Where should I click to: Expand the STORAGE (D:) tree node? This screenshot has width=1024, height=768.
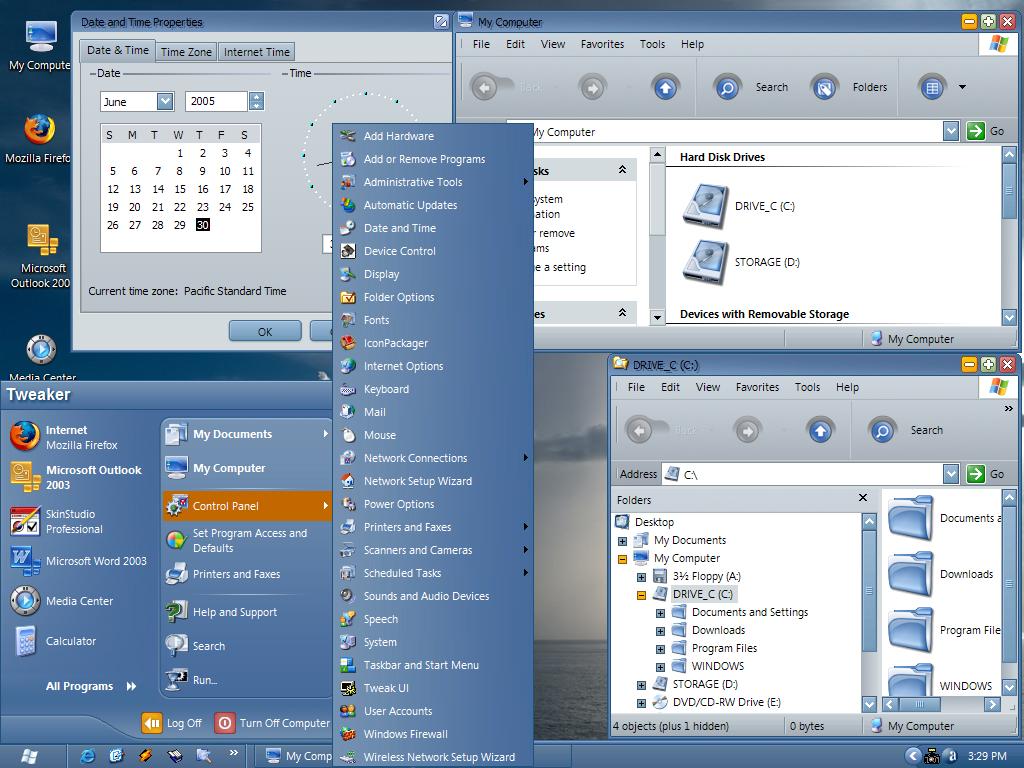pyautogui.click(x=641, y=685)
